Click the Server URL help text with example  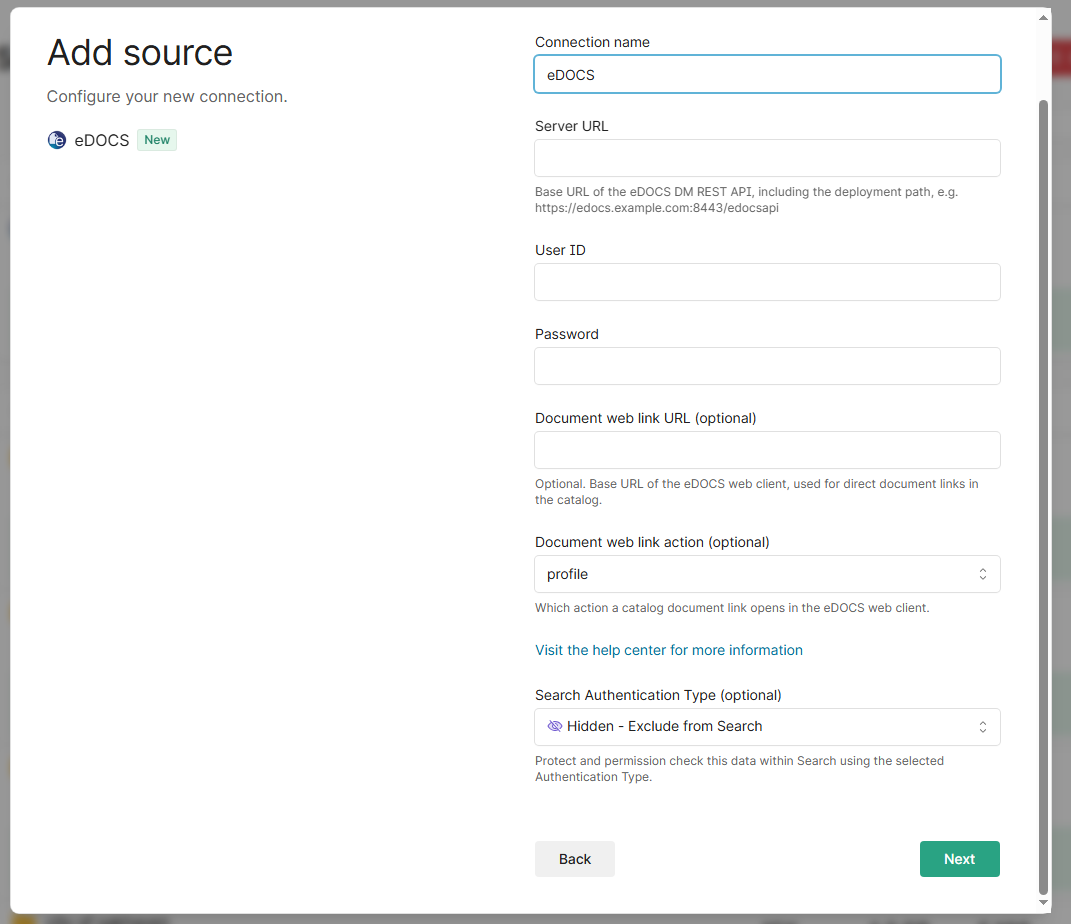click(746, 199)
